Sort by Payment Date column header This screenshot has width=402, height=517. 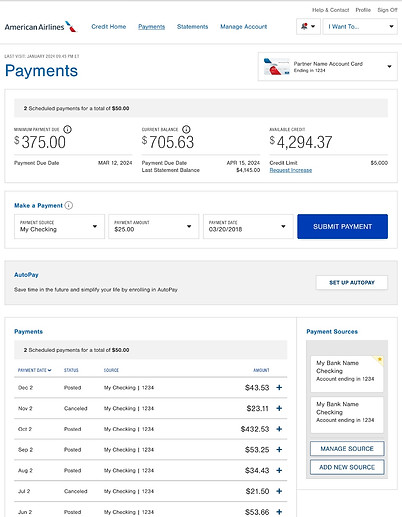click(35, 370)
